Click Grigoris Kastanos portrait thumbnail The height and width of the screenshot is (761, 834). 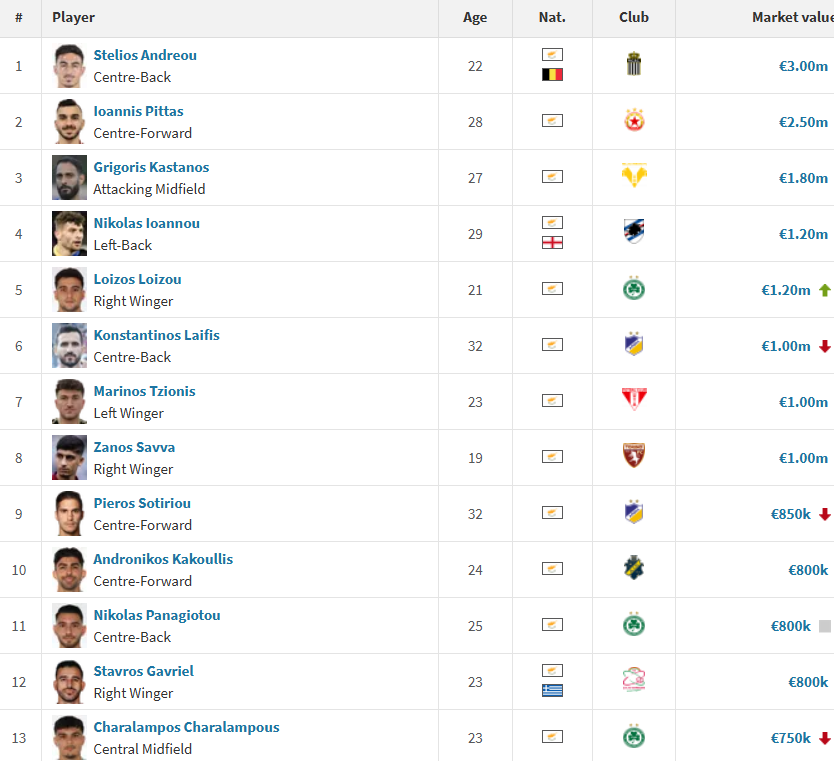[x=69, y=178]
